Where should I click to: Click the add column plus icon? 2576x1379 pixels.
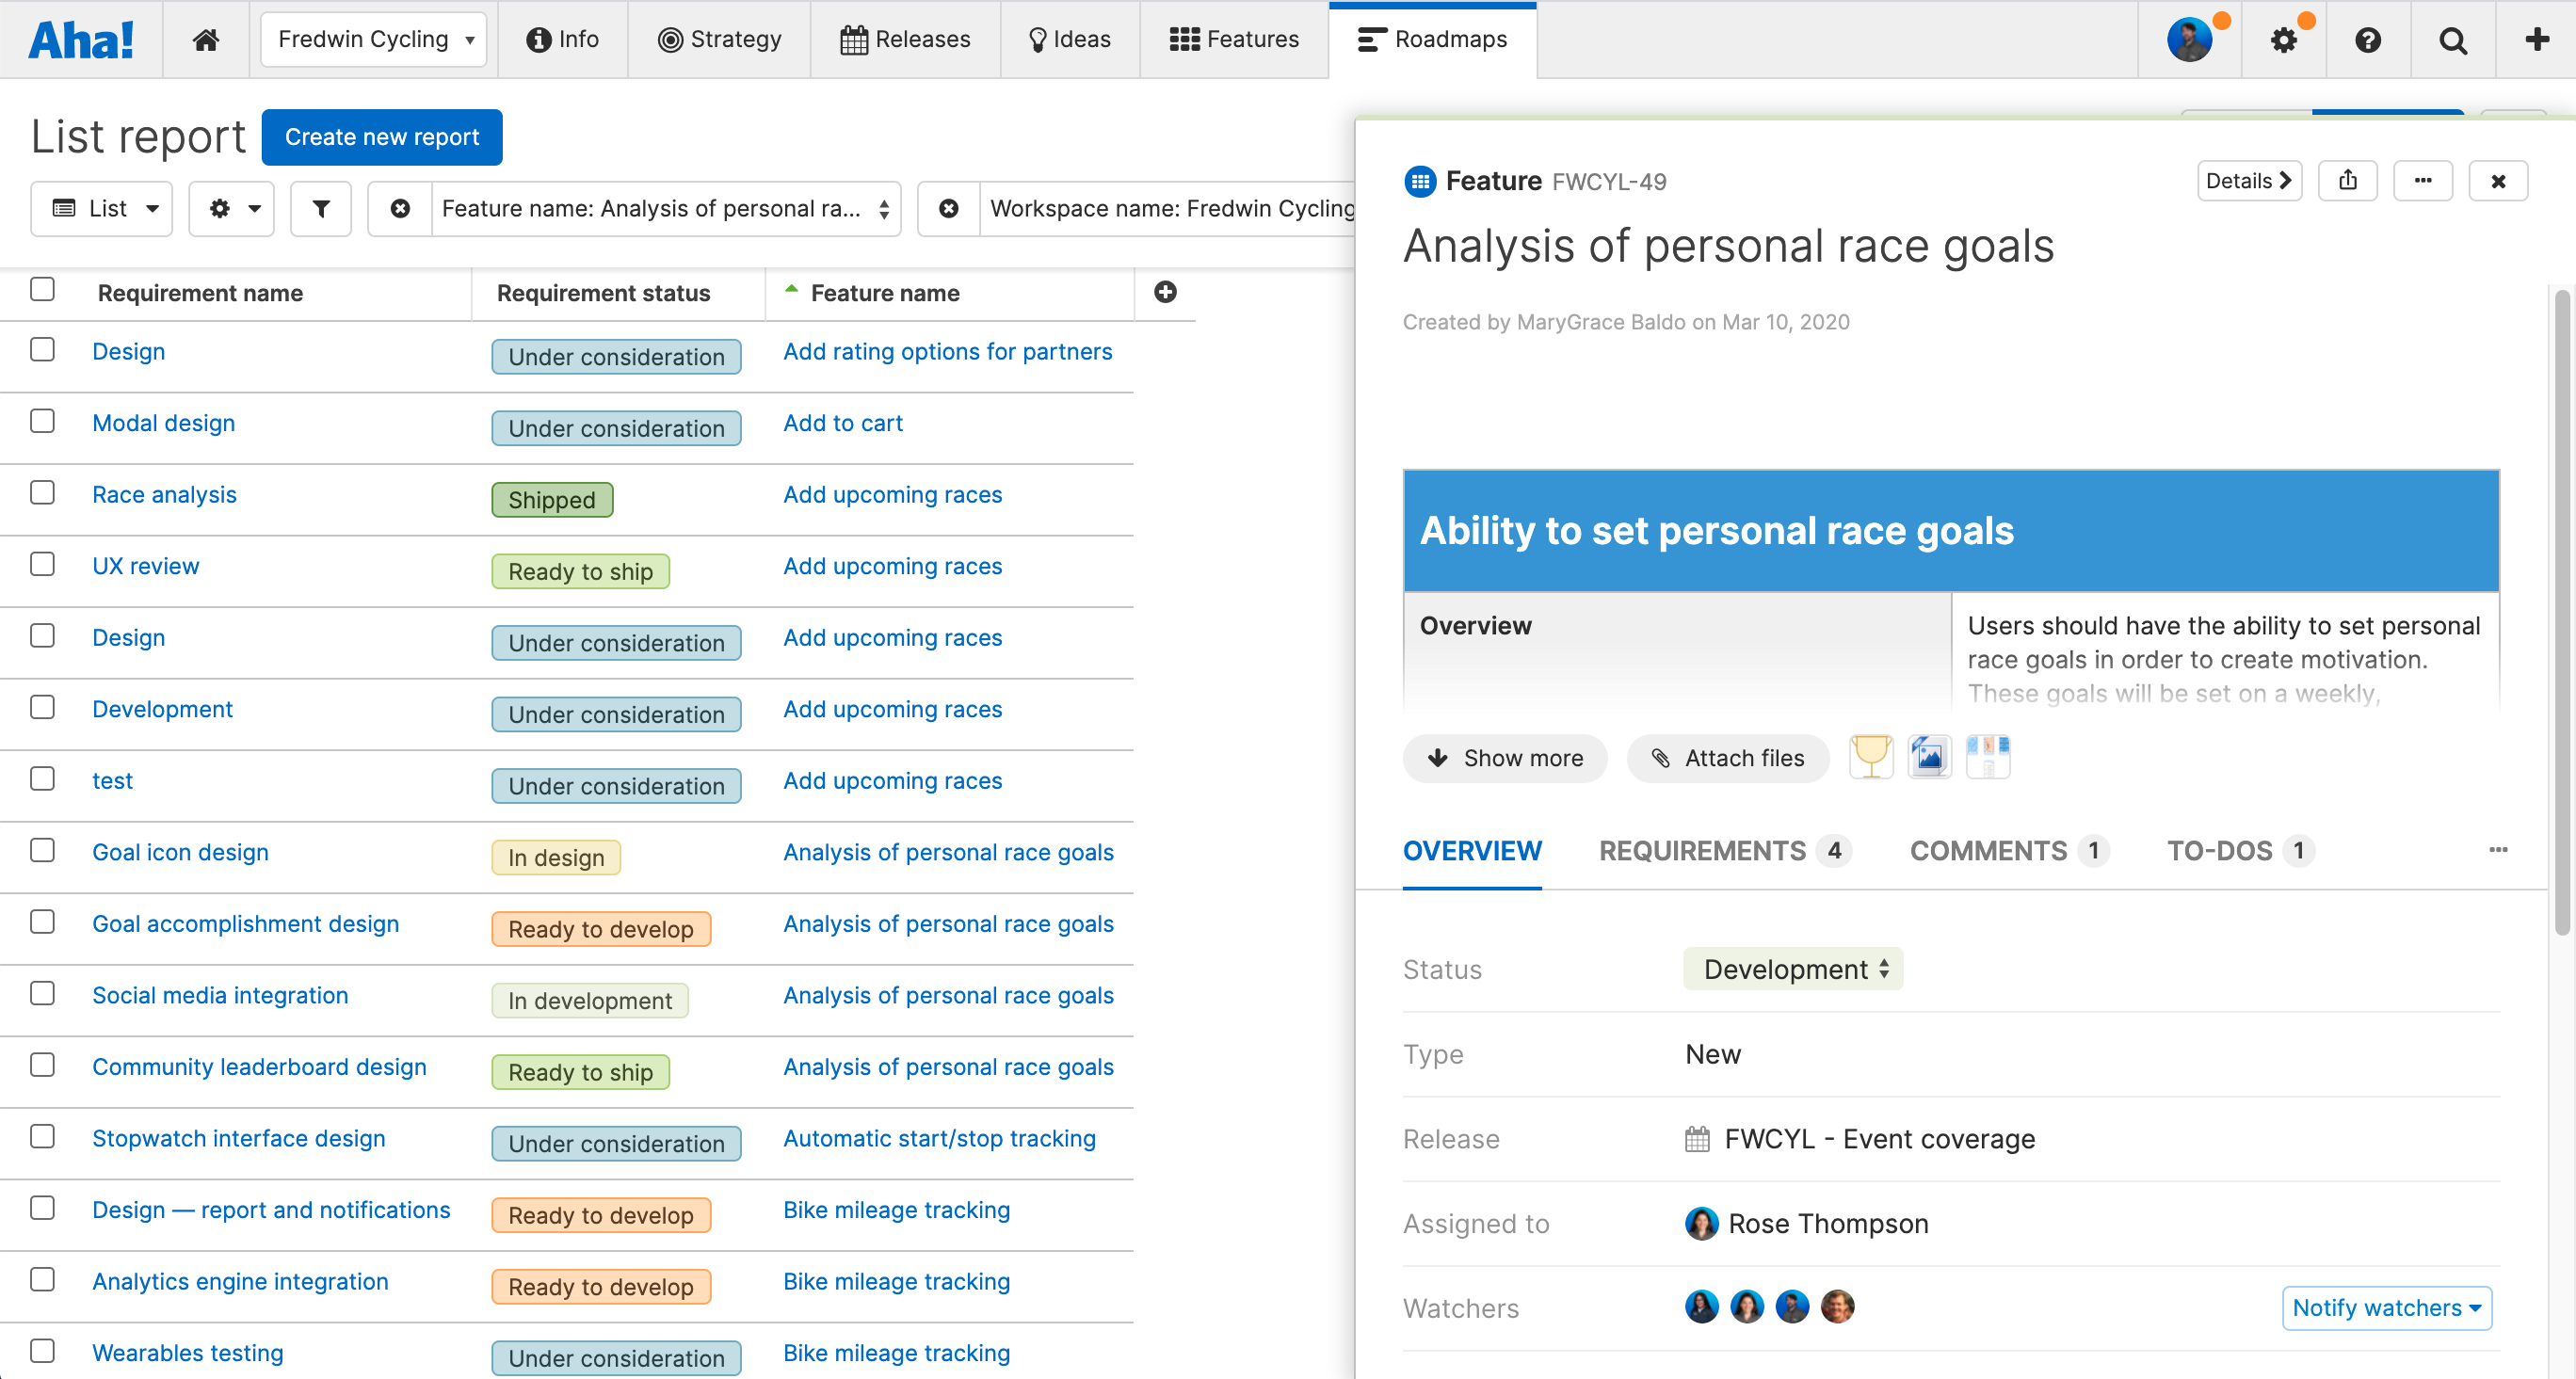coord(1165,292)
